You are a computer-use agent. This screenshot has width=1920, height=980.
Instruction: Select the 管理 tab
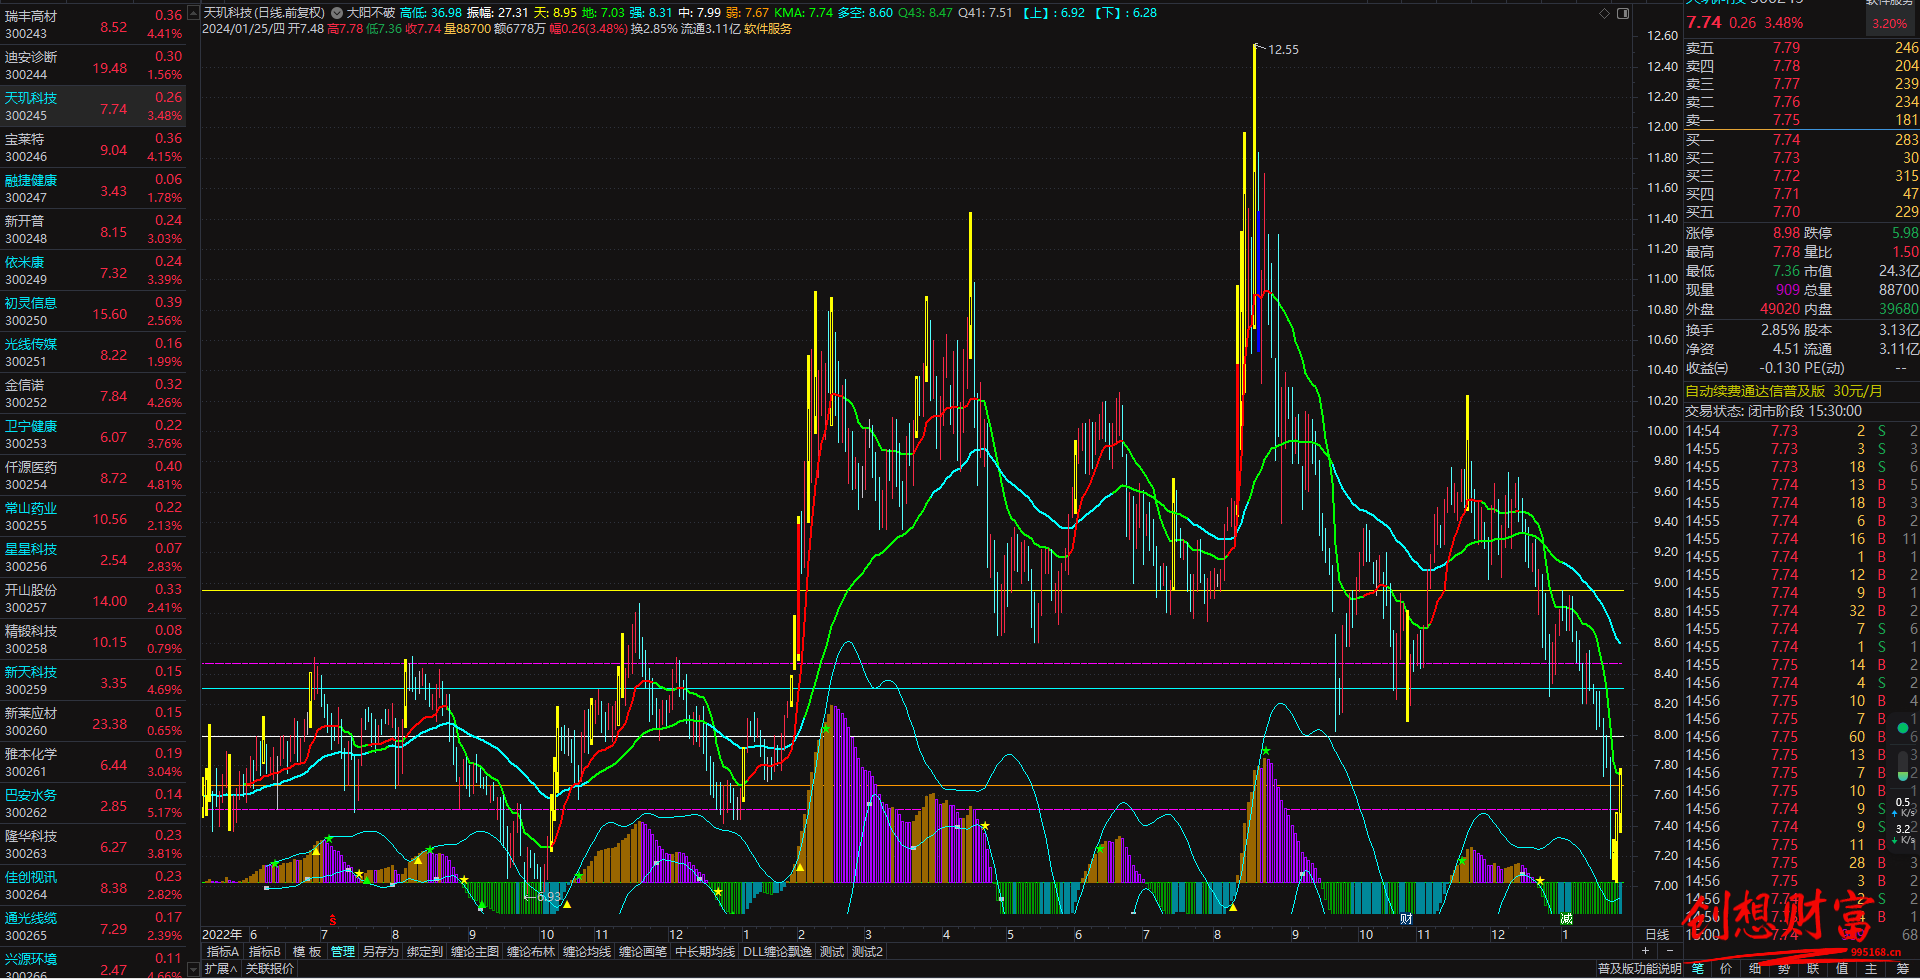pyautogui.click(x=343, y=951)
